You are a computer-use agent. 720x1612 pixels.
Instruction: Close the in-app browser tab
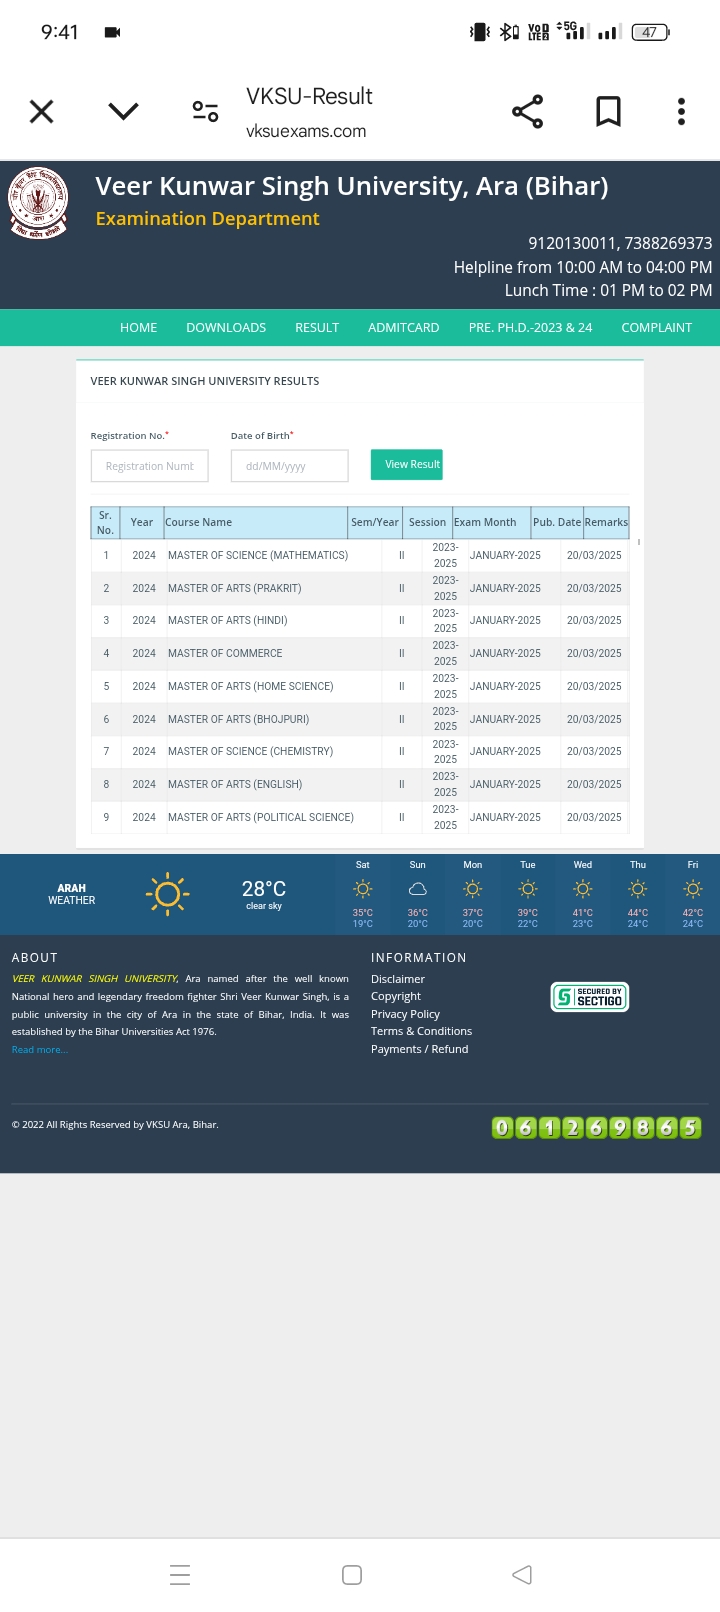42,111
